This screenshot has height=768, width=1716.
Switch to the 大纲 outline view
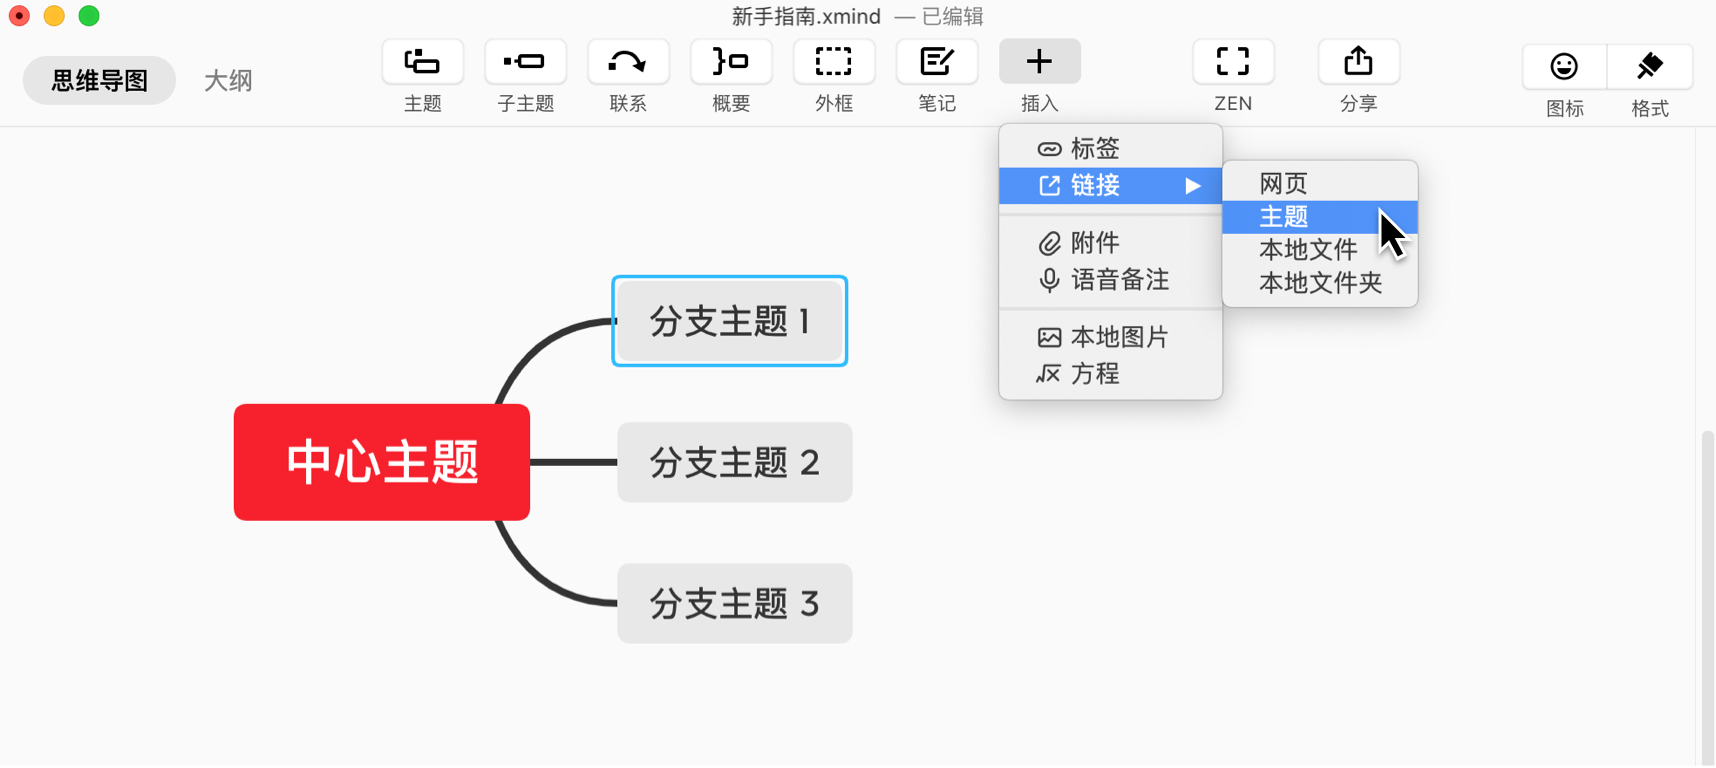[x=228, y=81]
